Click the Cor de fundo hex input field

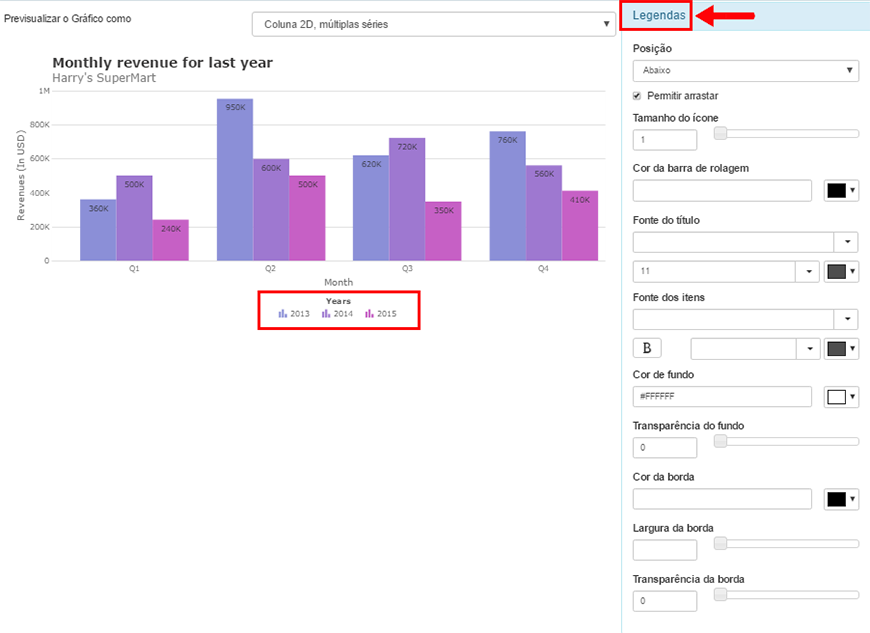point(722,397)
